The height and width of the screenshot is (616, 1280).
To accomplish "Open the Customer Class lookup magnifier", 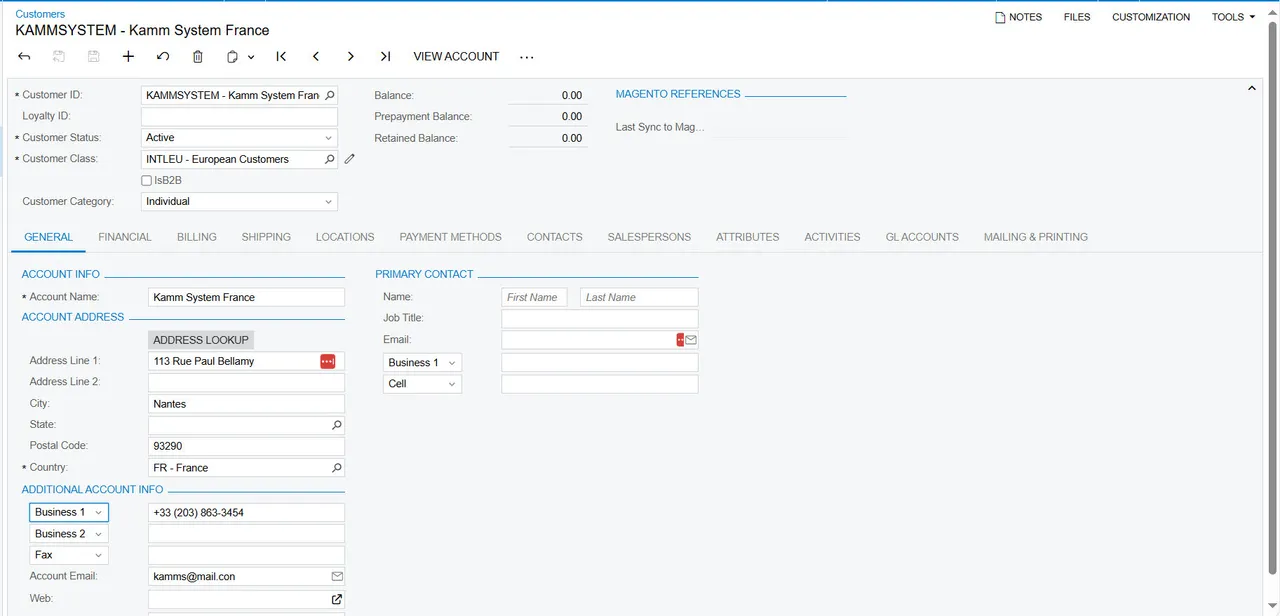I will pos(330,159).
